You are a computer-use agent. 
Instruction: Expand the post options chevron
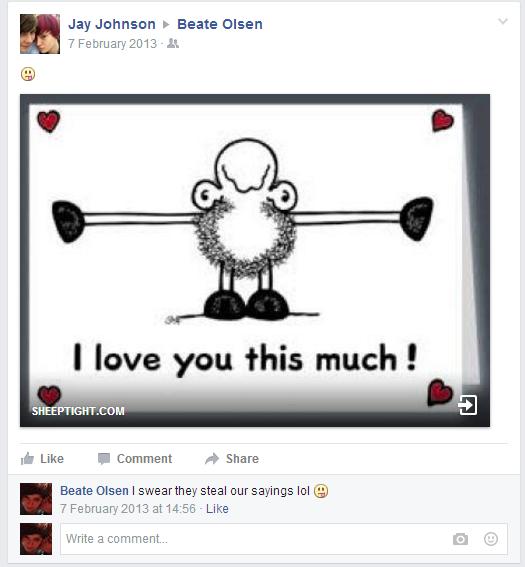pyautogui.click(x=503, y=21)
